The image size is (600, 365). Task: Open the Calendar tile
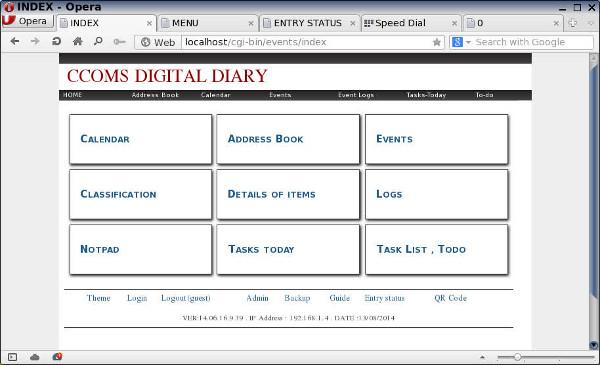point(141,139)
